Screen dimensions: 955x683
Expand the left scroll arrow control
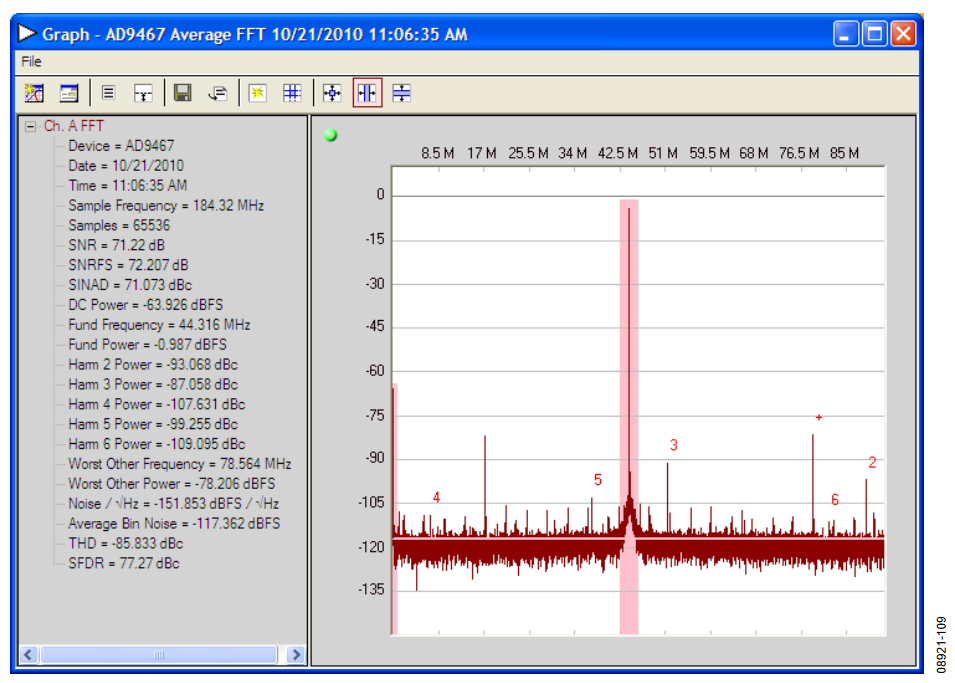pyautogui.click(x=27, y=654)
